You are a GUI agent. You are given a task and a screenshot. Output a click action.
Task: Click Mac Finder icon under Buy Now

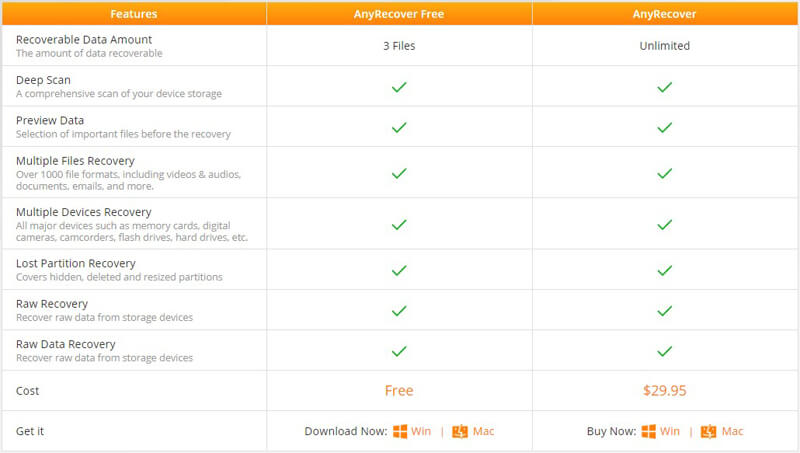[x=708, y=432]
